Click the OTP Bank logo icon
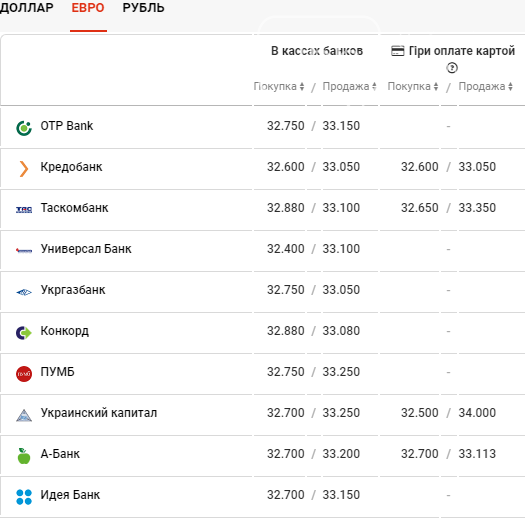 click(x=24, y=128)
